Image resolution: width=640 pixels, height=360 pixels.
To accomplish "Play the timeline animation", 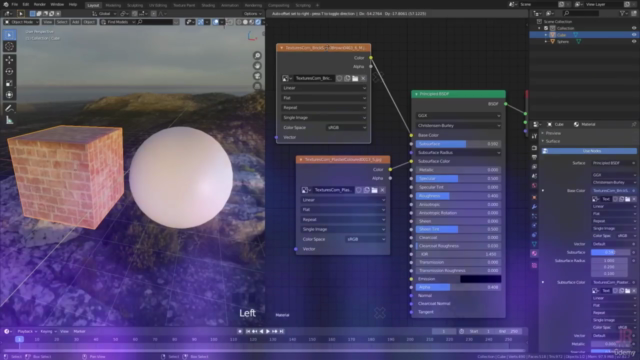I will pos(268,331).
